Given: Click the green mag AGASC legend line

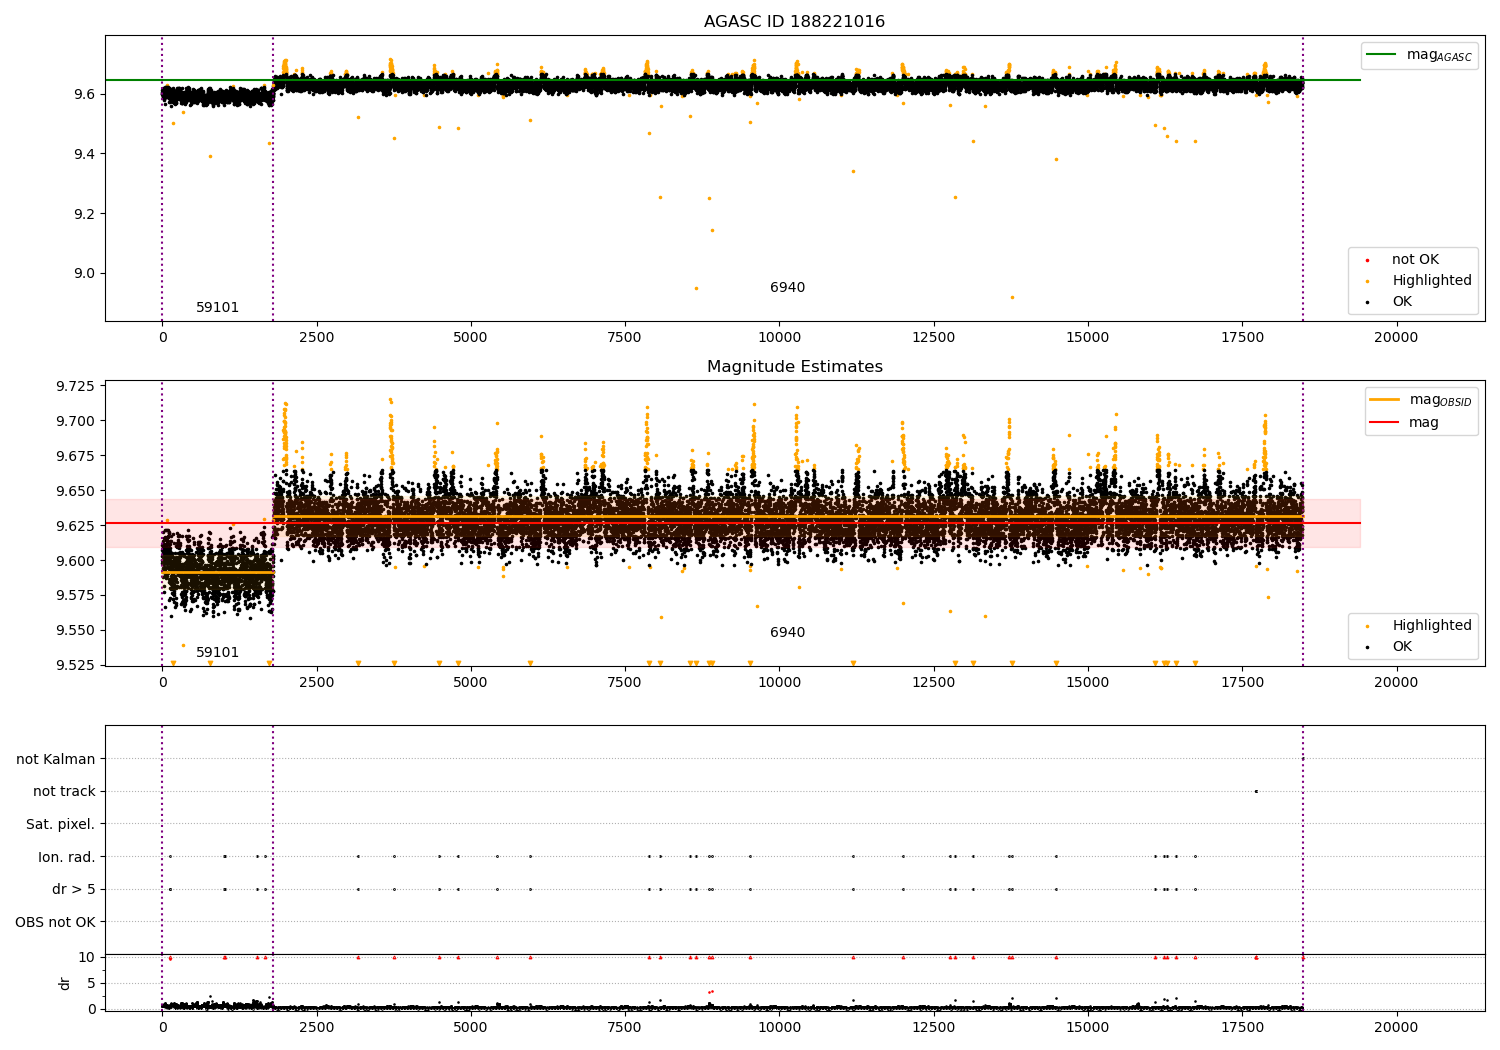Looking at the screenshot, I should [1382, 55].
